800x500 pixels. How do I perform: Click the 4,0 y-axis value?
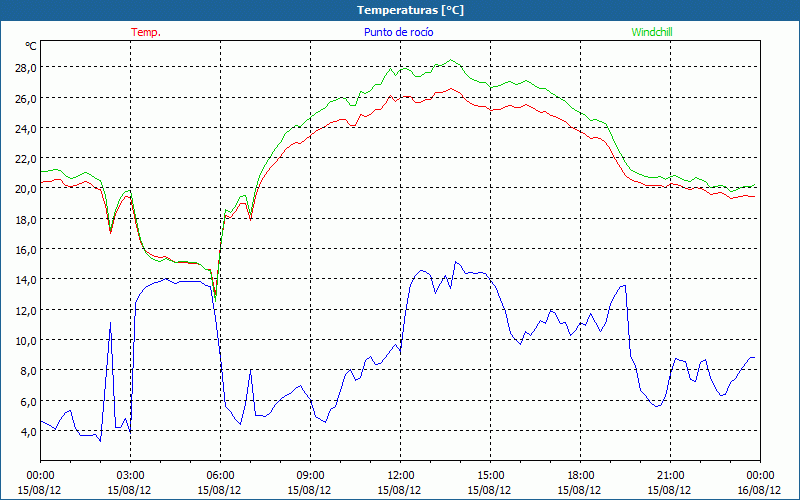tap(28, 432)
